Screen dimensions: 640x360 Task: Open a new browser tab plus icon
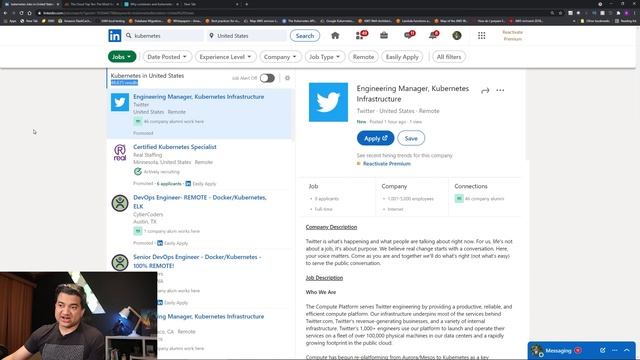(247, 4)
